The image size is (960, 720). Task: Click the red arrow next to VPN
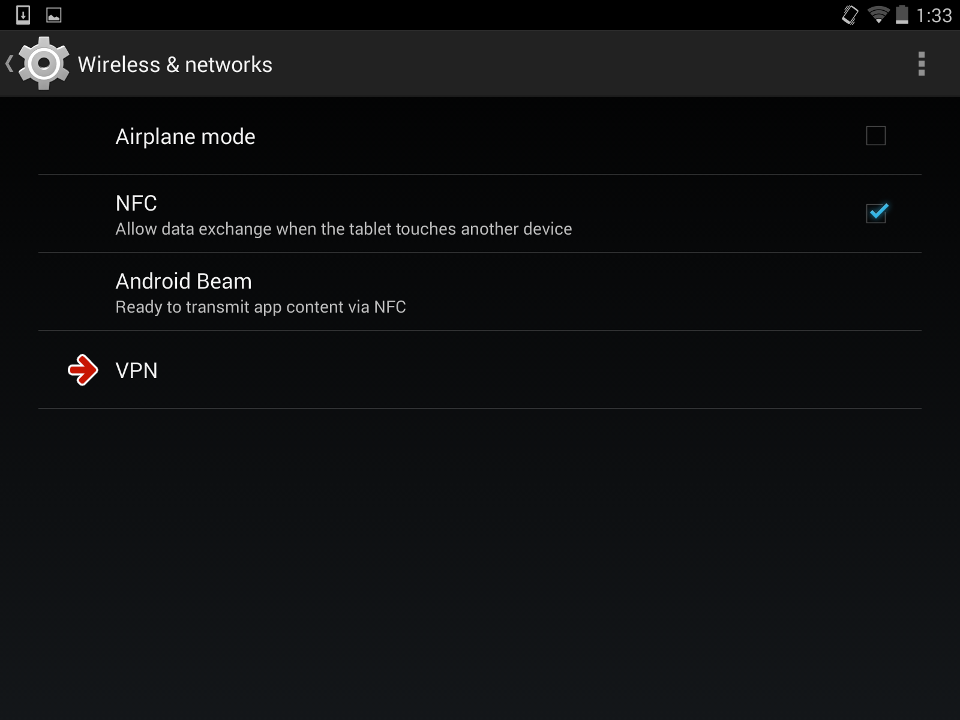[83, 370]
